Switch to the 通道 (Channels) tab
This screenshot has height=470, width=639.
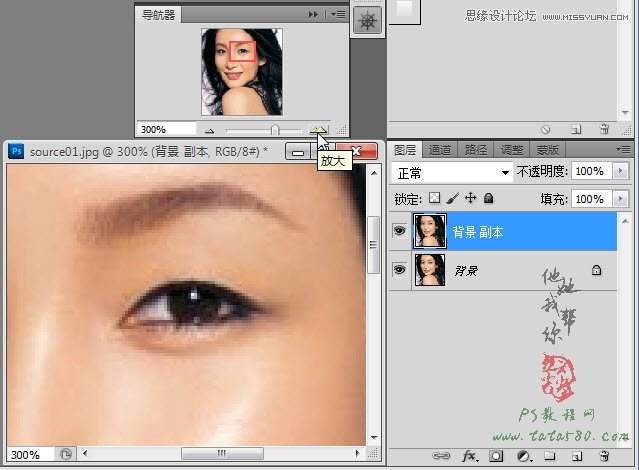[x=440, y=150]
